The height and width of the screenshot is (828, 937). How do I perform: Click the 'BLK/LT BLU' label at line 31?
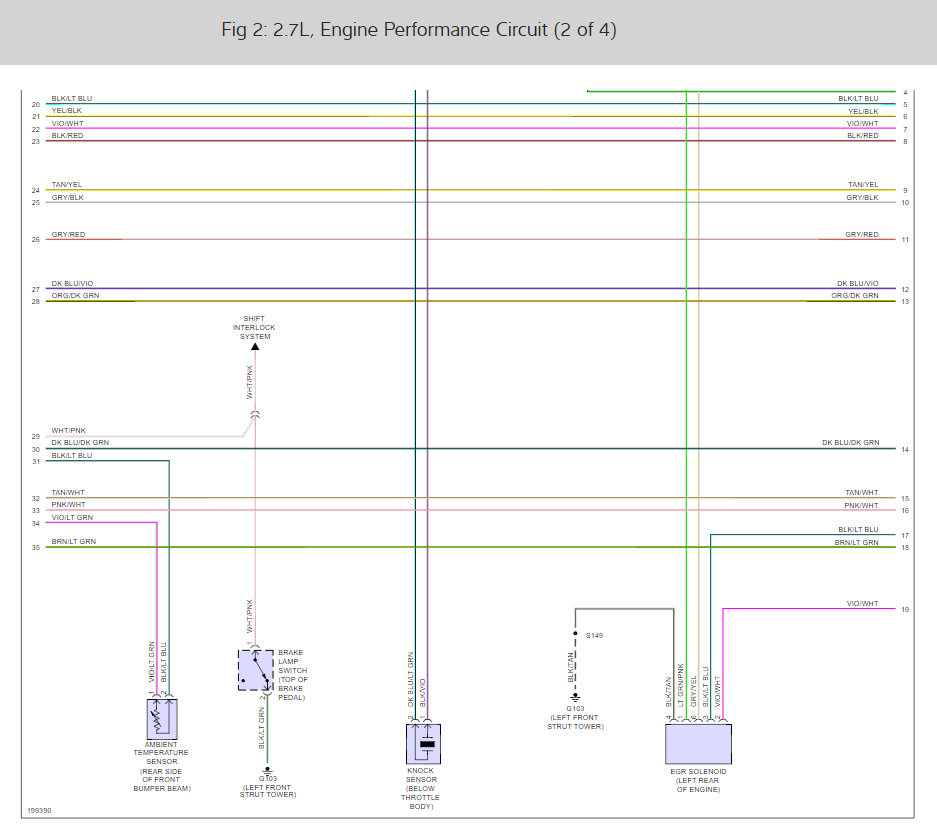coord(72,456)
